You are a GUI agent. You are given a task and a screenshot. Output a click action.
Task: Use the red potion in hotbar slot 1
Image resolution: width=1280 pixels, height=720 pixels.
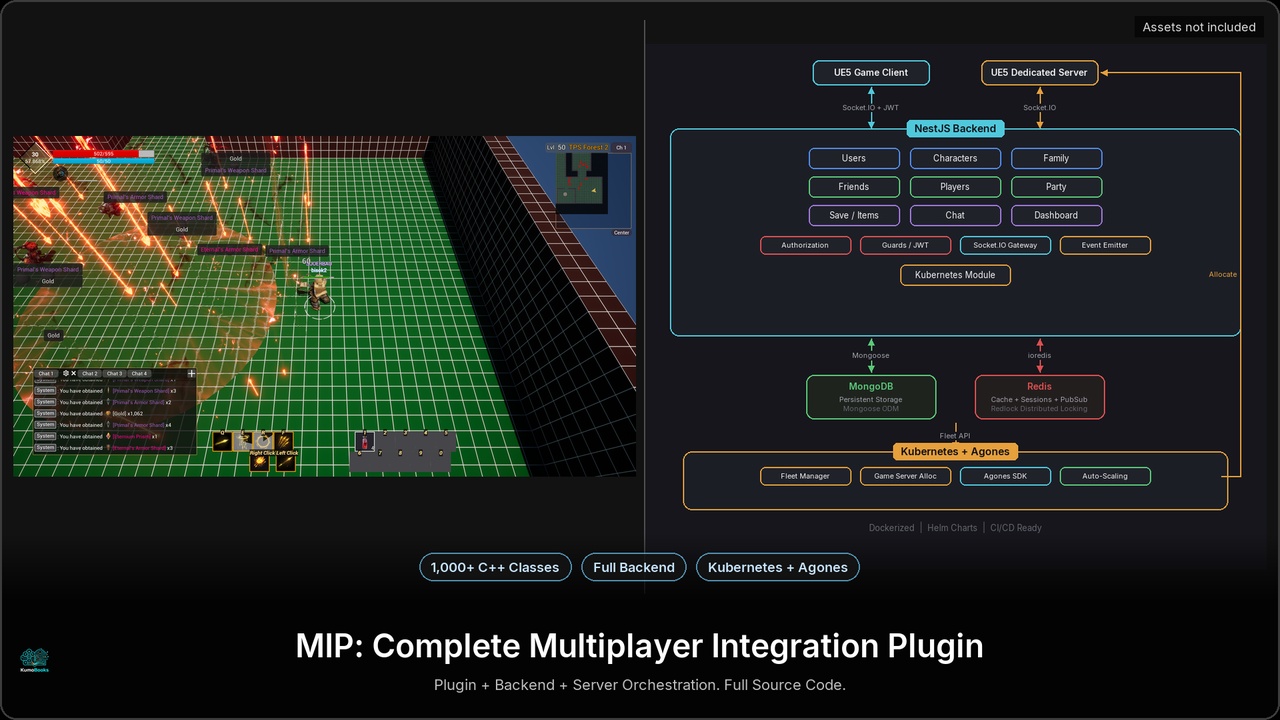pyautogui.click(x=365, y=442)
